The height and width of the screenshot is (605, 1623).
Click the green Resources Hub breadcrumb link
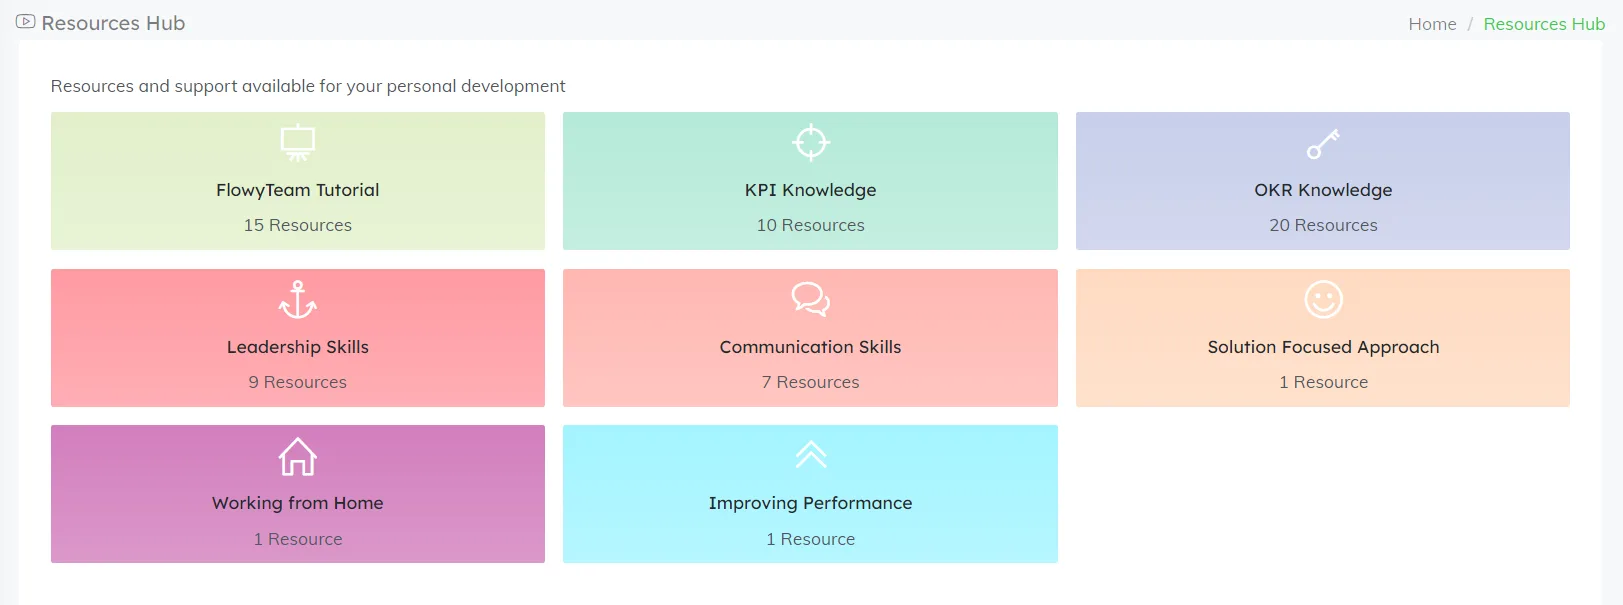[1544, 24]
